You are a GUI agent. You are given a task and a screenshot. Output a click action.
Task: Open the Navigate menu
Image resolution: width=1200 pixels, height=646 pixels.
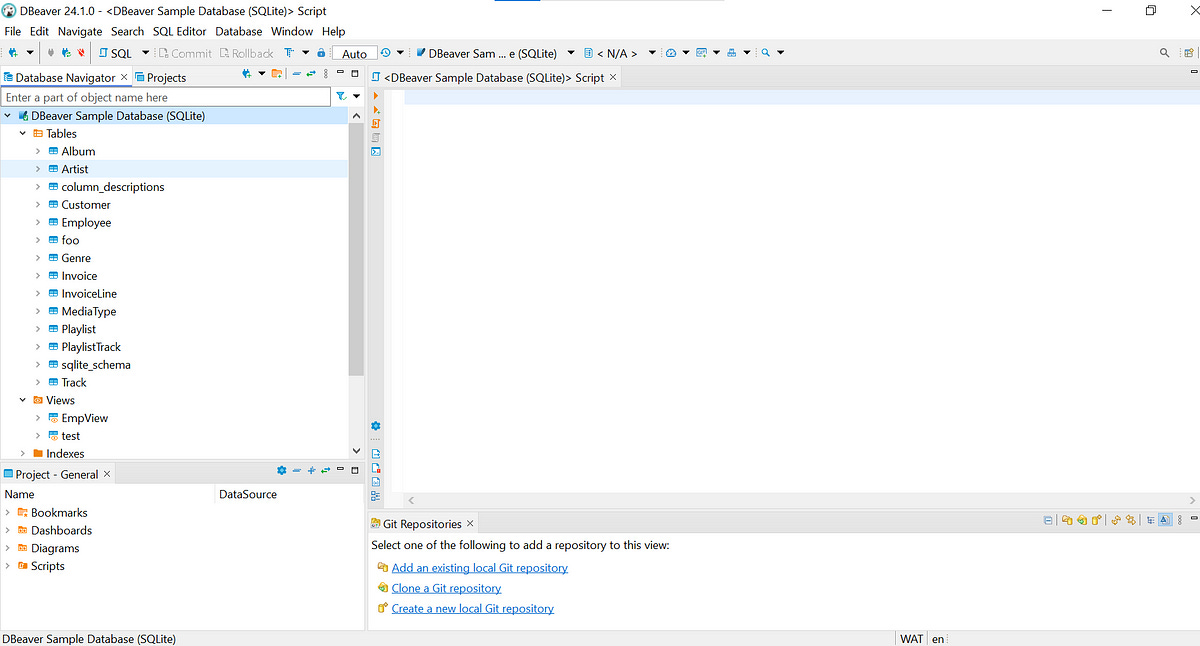[80, 31]
